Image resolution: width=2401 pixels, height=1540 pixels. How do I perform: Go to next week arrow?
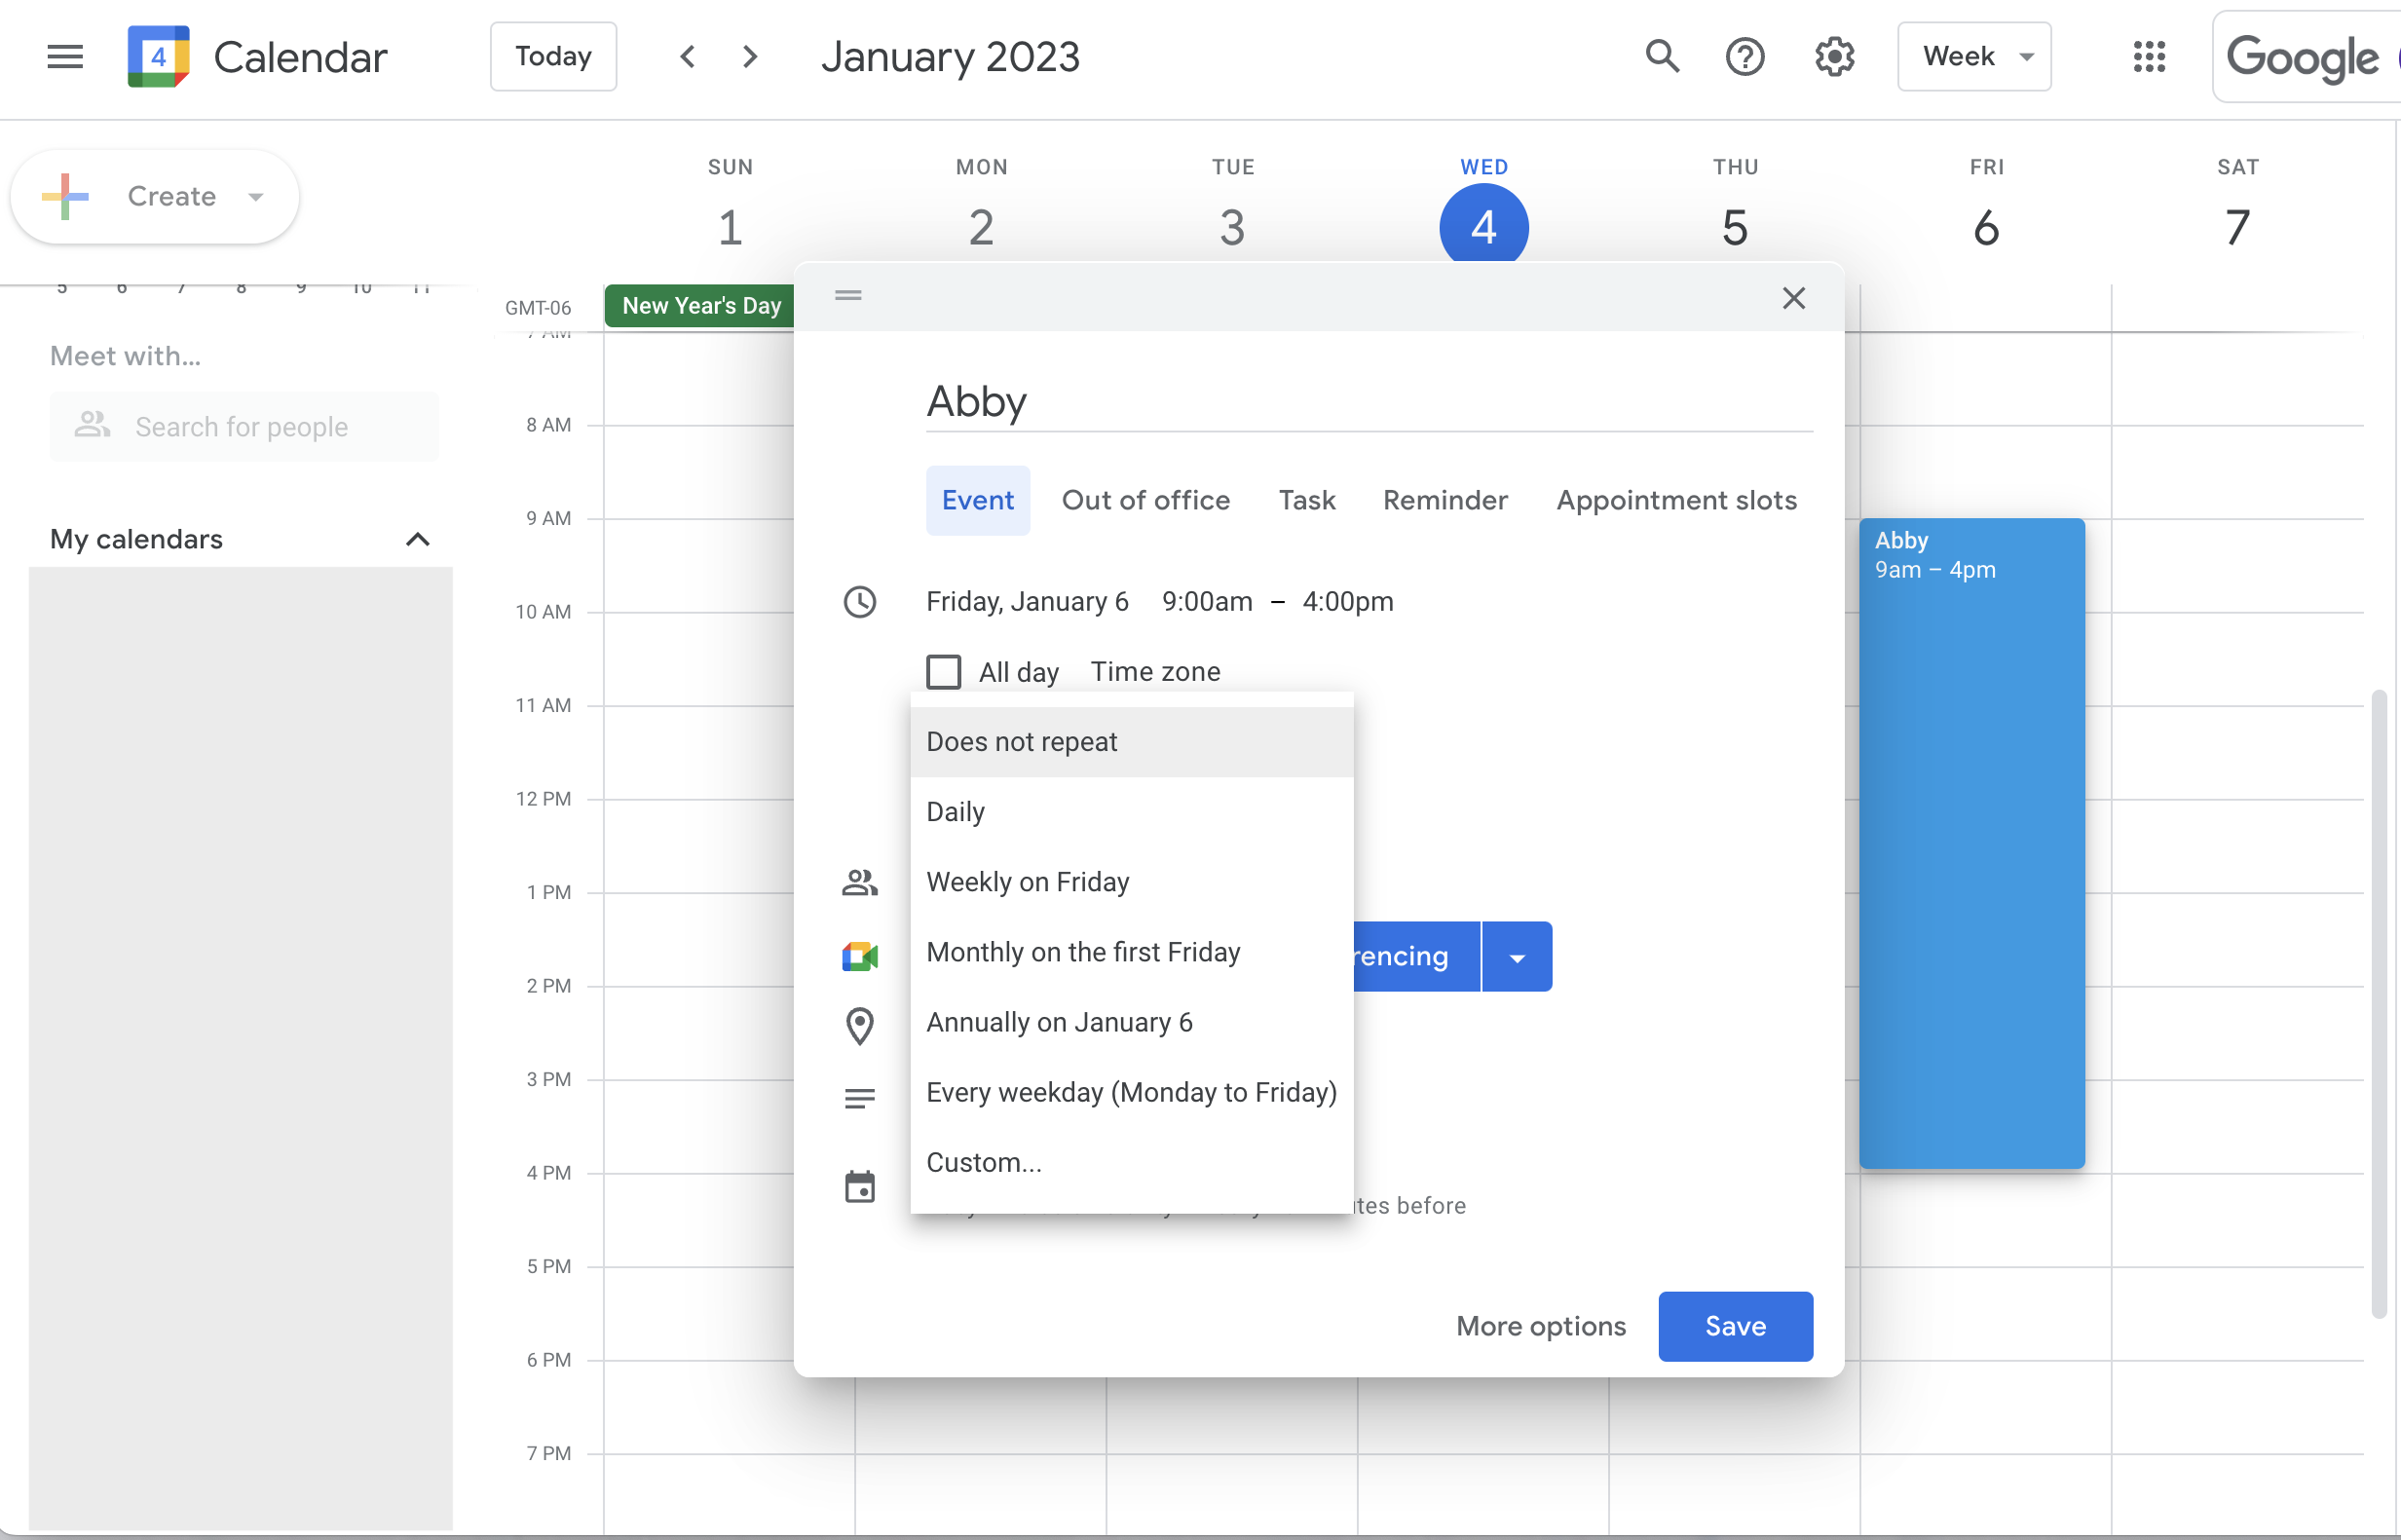pyautogui.click(x=750, y=57)
